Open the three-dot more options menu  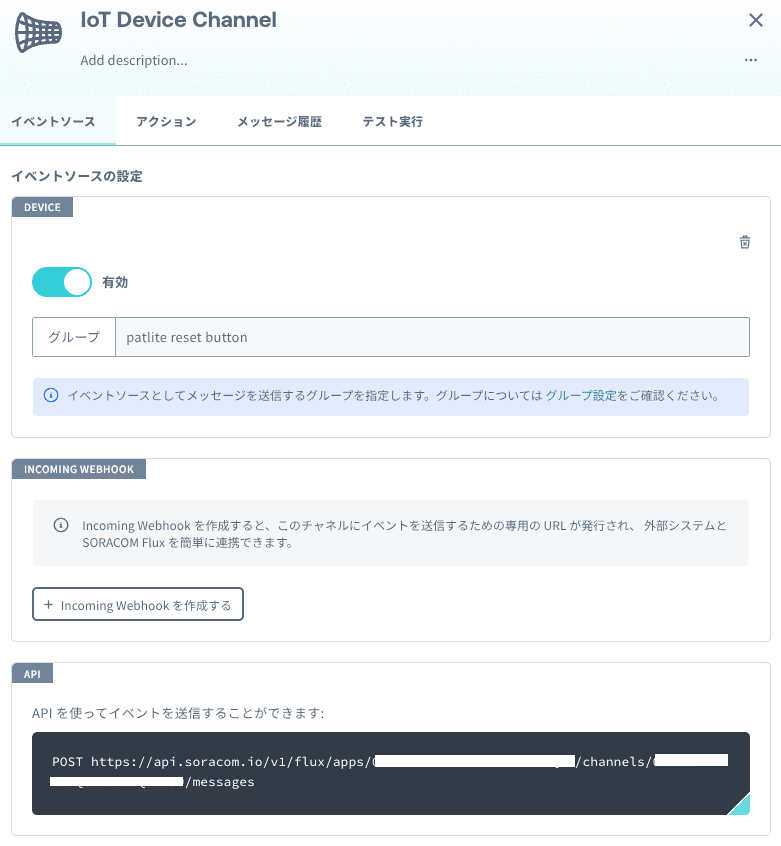tap(751, 60)
